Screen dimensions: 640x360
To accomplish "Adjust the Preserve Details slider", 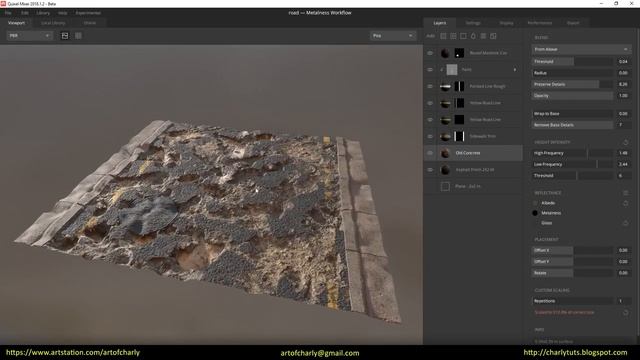I will 572,84.
